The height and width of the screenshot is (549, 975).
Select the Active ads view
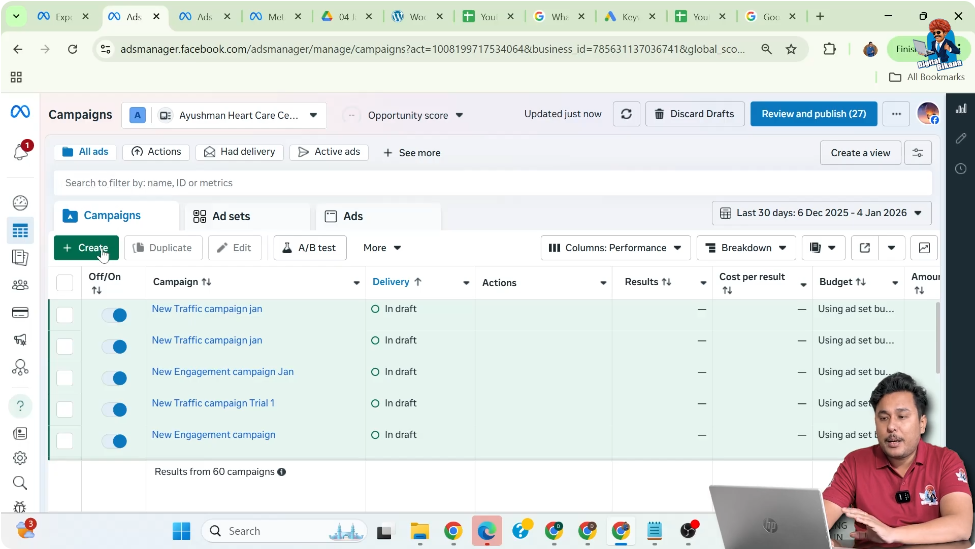(x=329, y=152)
